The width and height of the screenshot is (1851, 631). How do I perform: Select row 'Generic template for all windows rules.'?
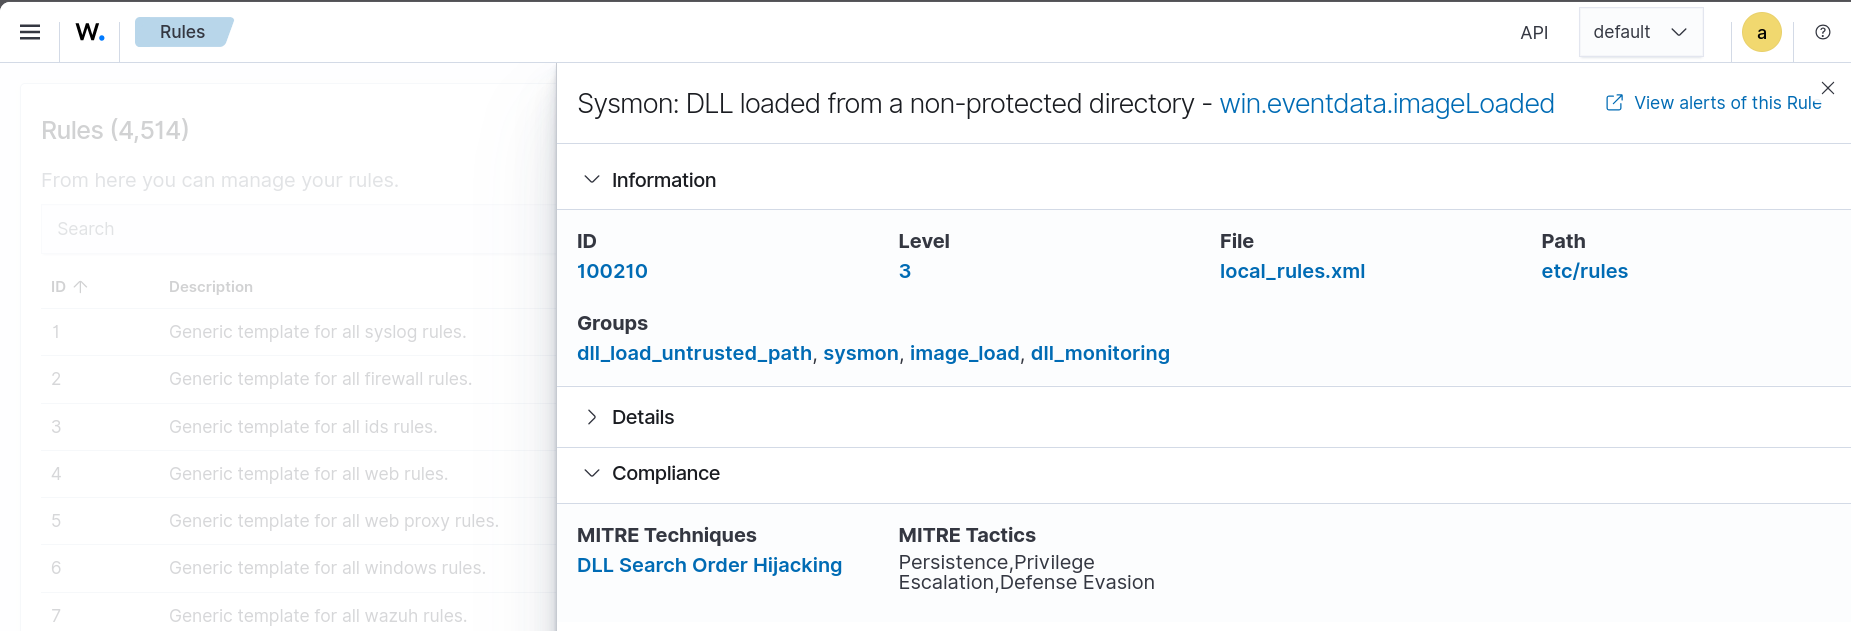(x=298, y=568)
